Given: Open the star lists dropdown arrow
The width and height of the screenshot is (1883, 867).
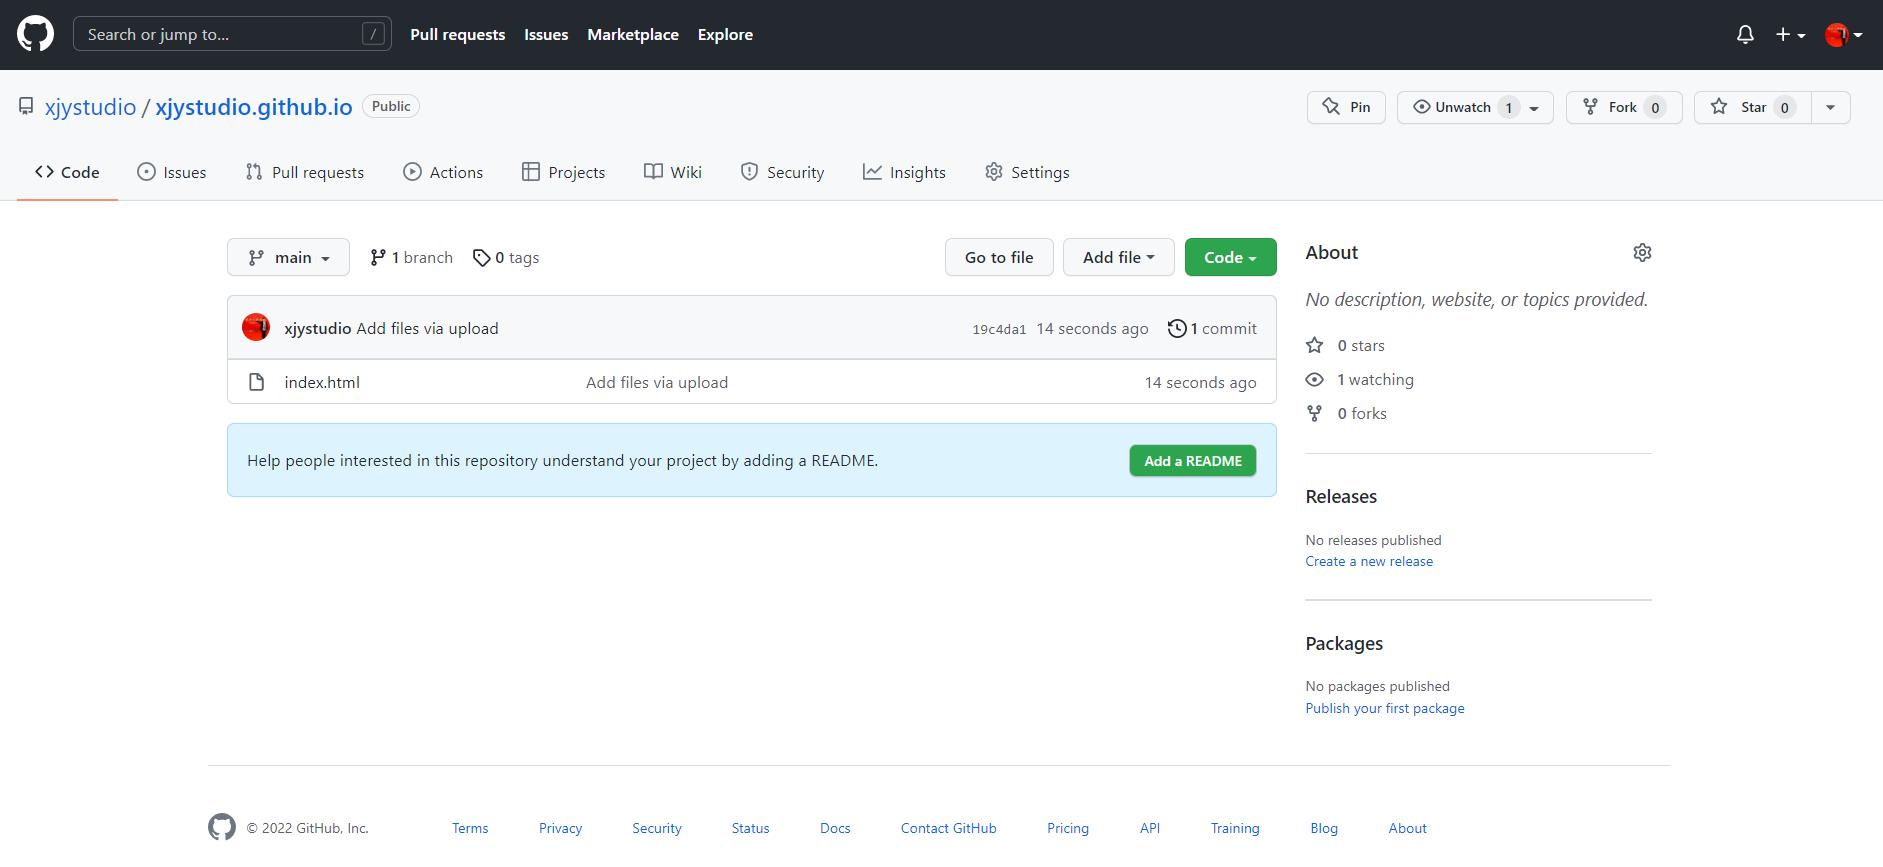Looking at the screenshot, I should (x=1830, y=107).
